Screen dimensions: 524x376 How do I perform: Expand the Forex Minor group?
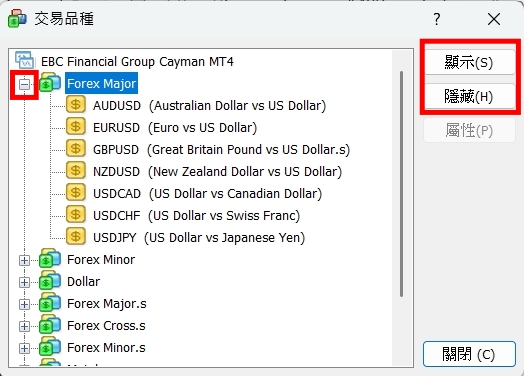click(x=24, y=261)
